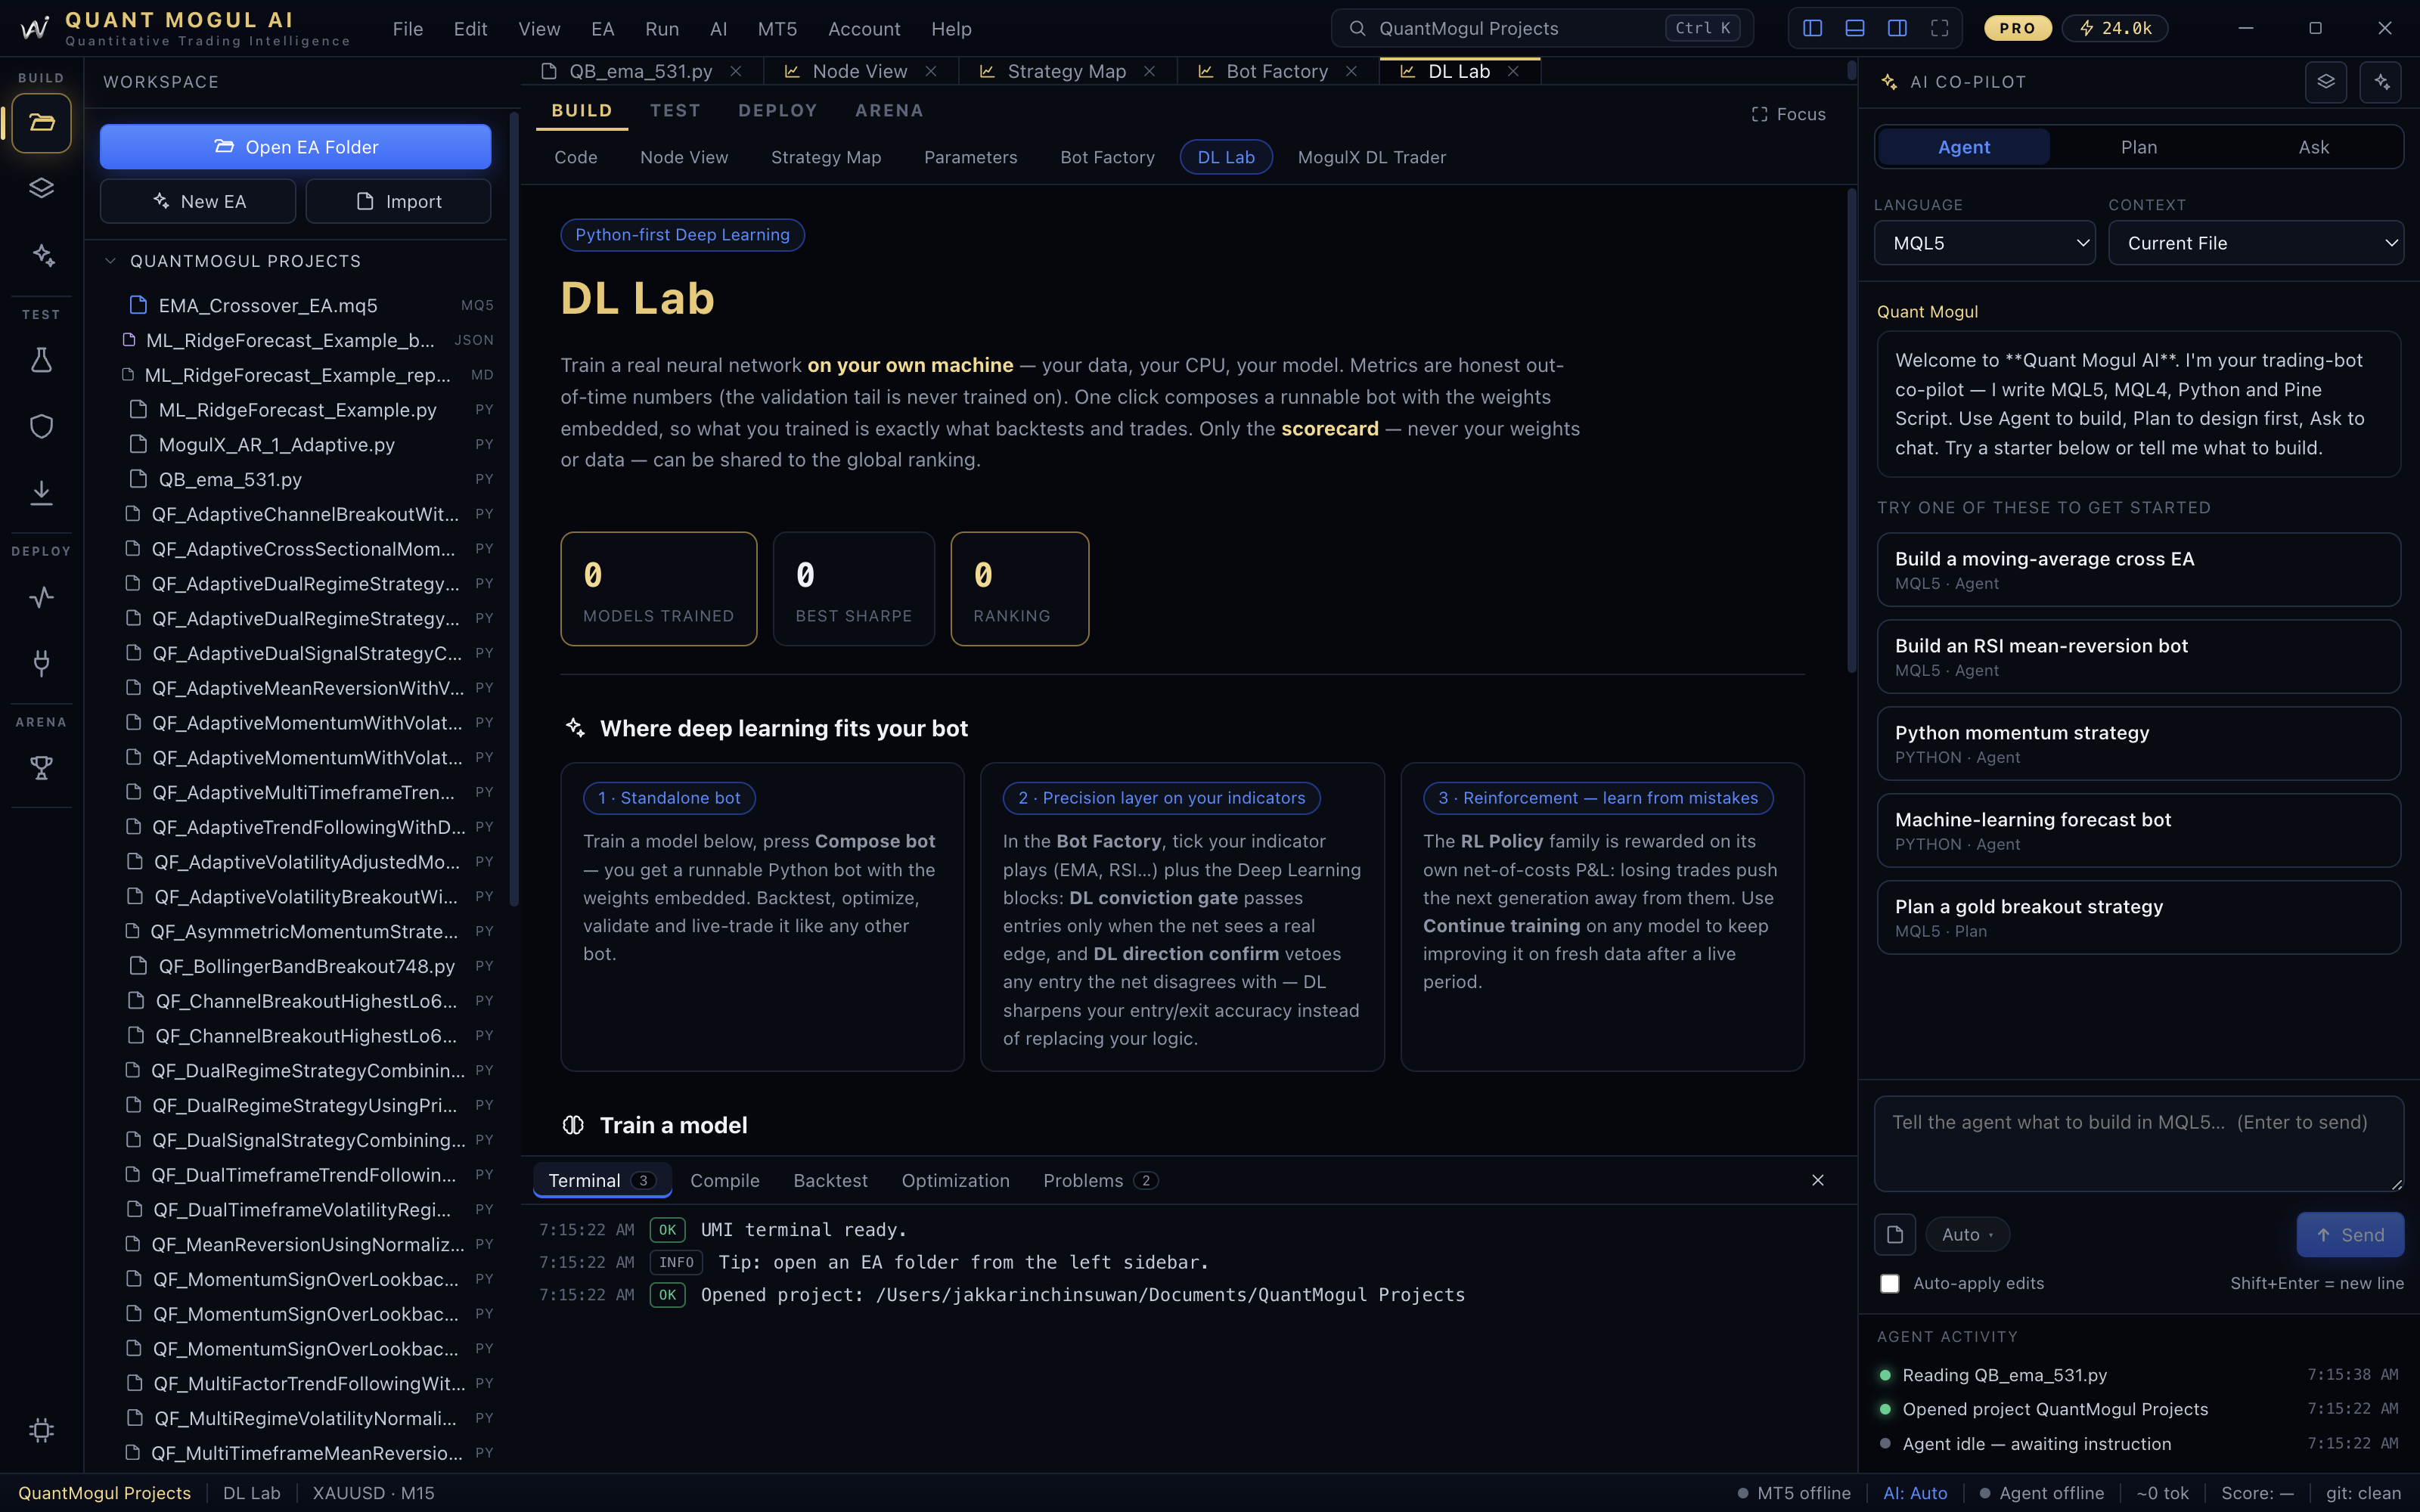The image size is (2420, 1512).
Task: Switch co-pilot to Agent mode
Action: 1964,147
